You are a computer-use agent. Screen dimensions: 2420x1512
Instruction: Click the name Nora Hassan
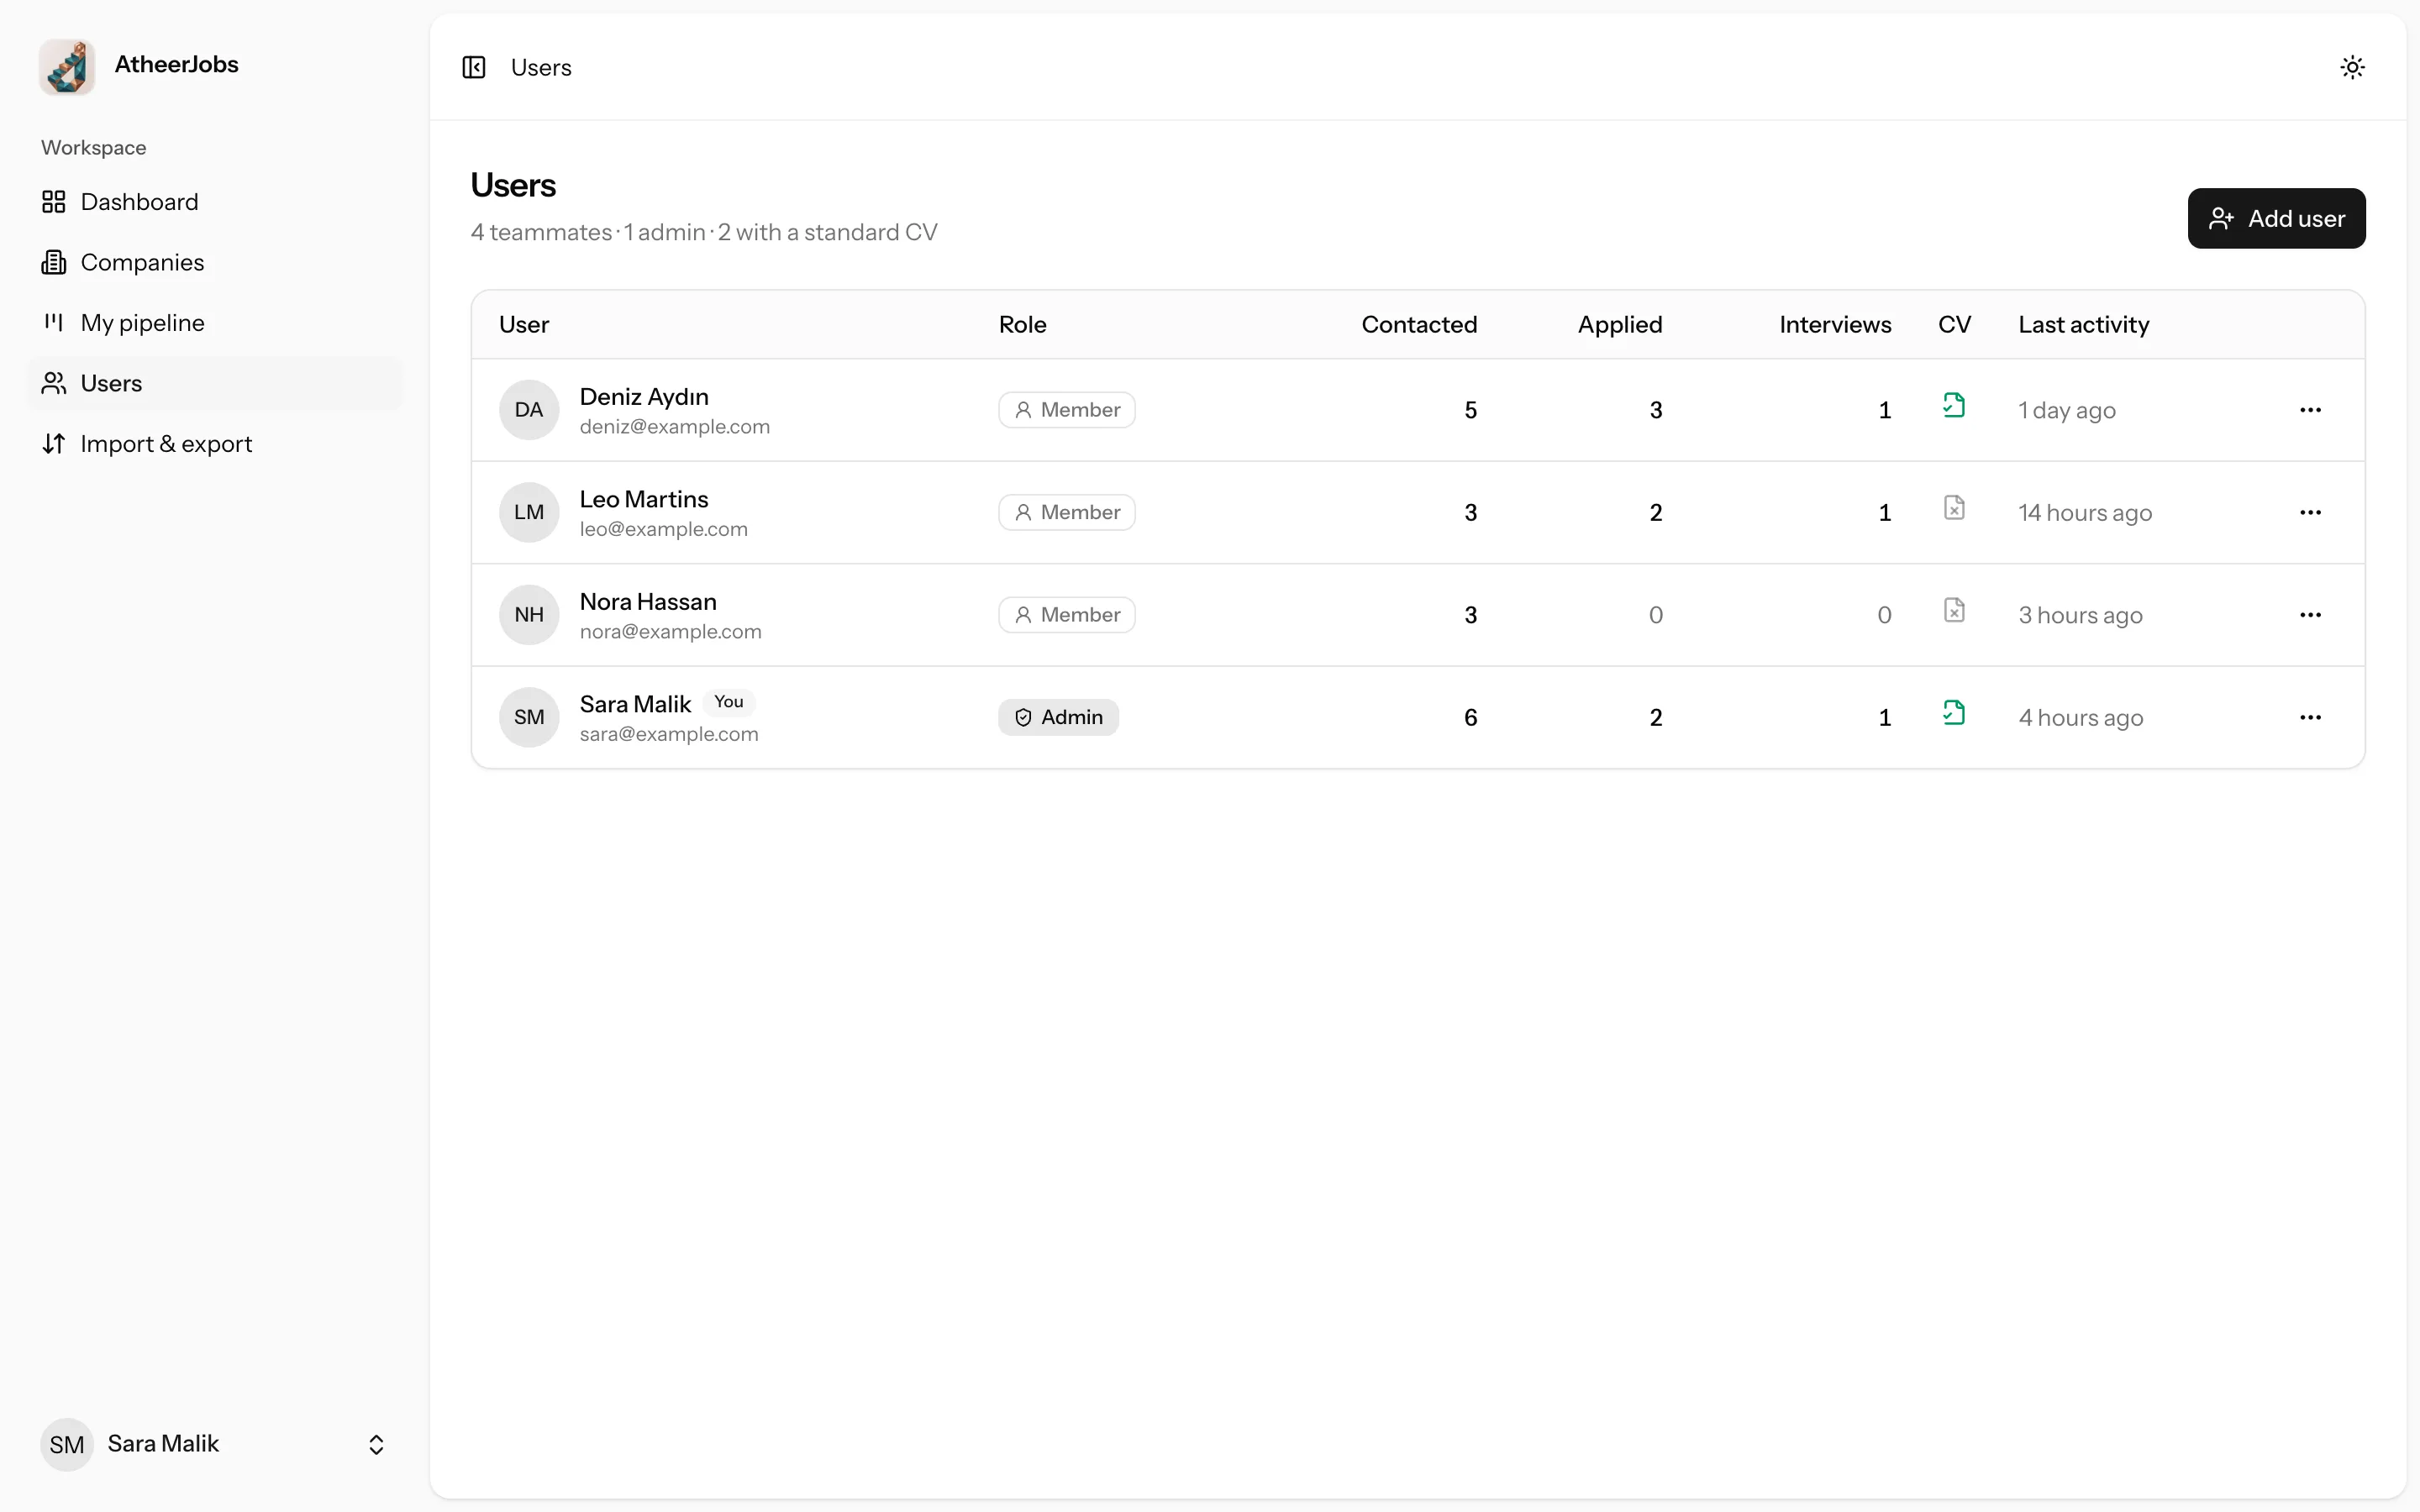point(648,602)
